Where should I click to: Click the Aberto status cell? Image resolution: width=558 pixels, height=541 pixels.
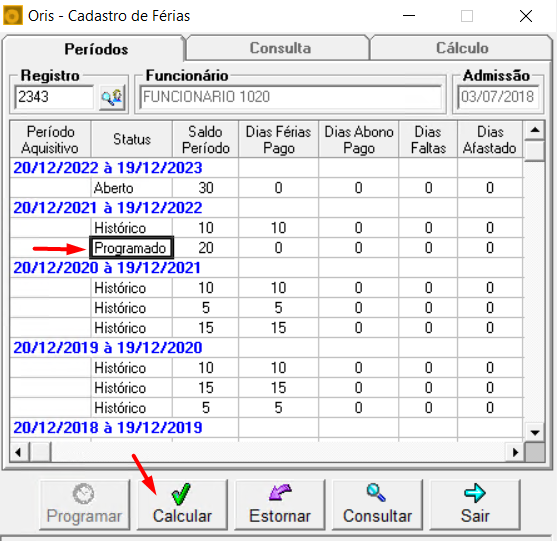(131, 188)
